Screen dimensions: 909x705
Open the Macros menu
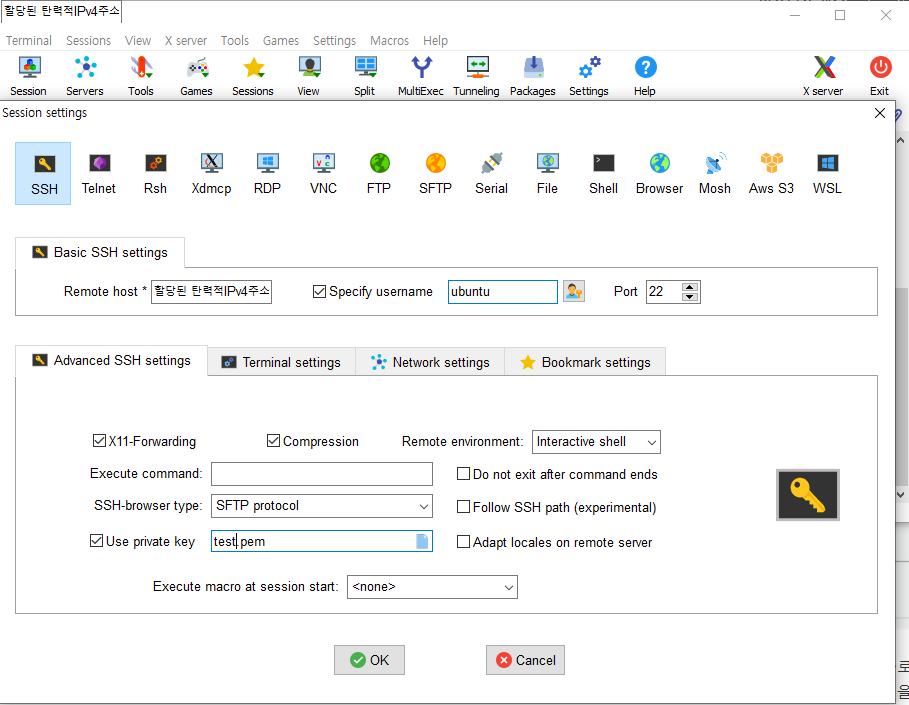pos(390,41)
